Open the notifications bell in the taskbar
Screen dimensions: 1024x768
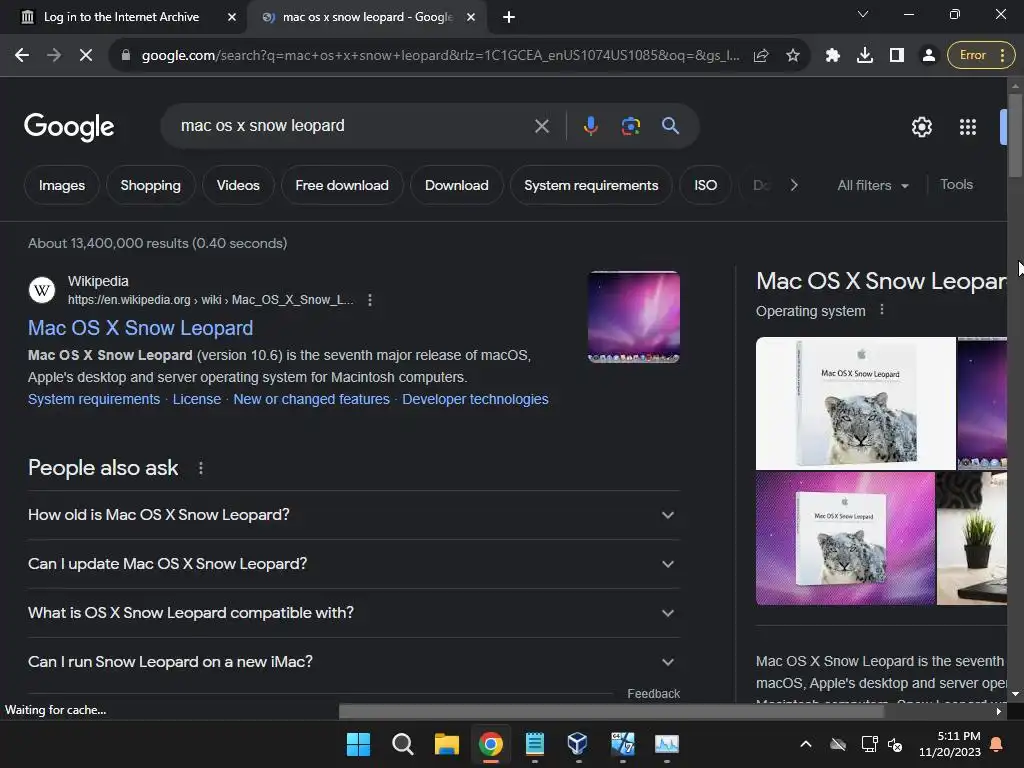tap(997, 744)
